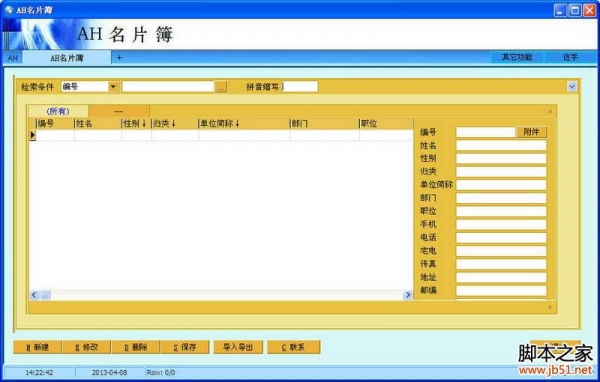600x382 pixels.
Task: Click the S 保存 button
Action: click(x=185, y=347)
